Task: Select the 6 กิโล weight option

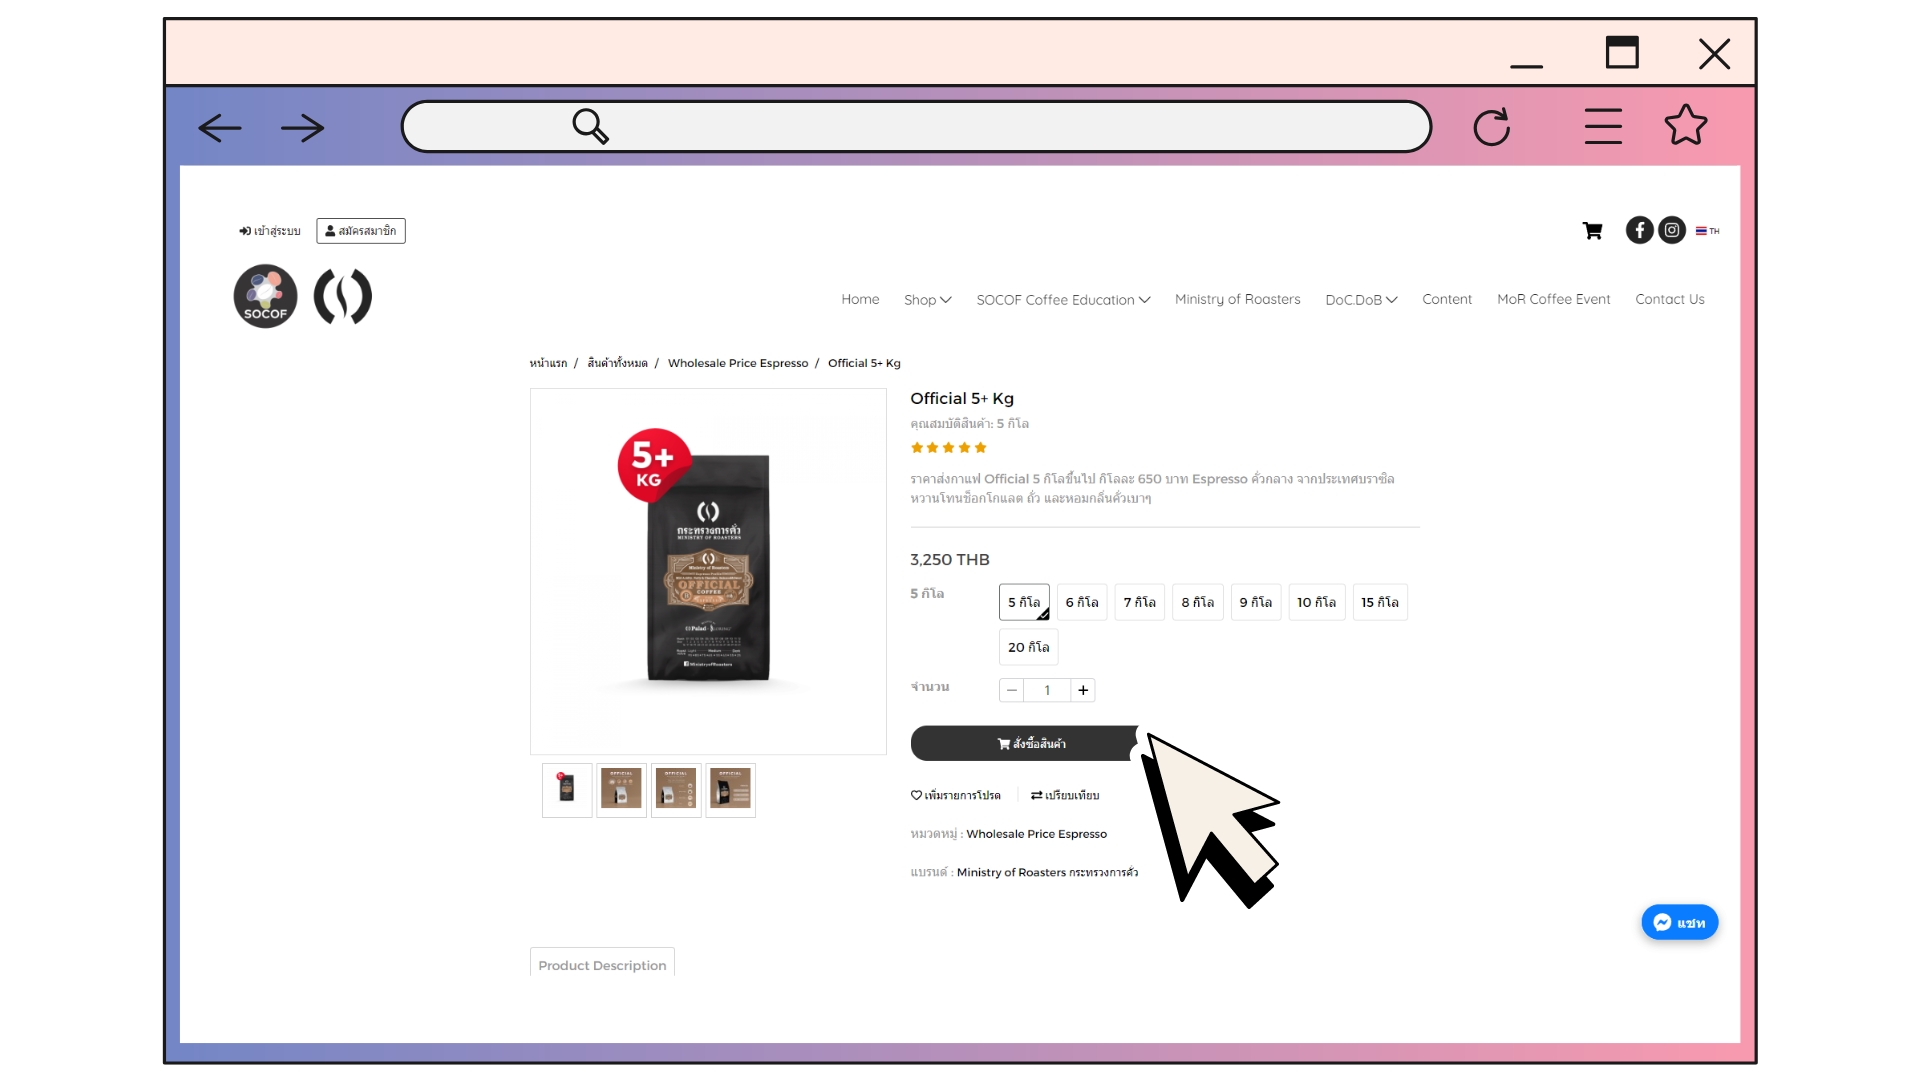Action: coord(1082,602)
